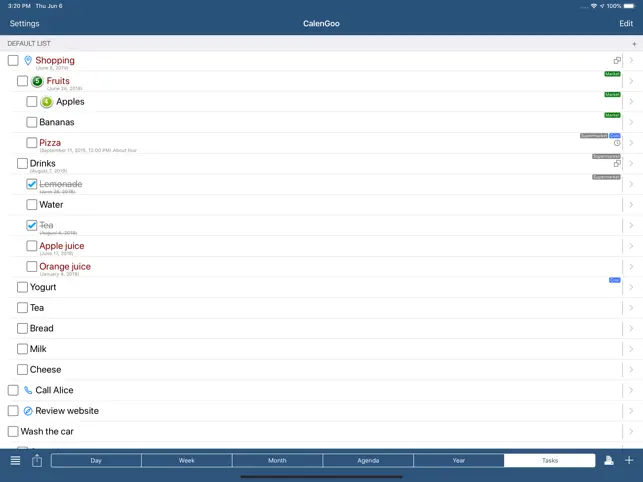Check off the Bananas task

click(32, 122)
